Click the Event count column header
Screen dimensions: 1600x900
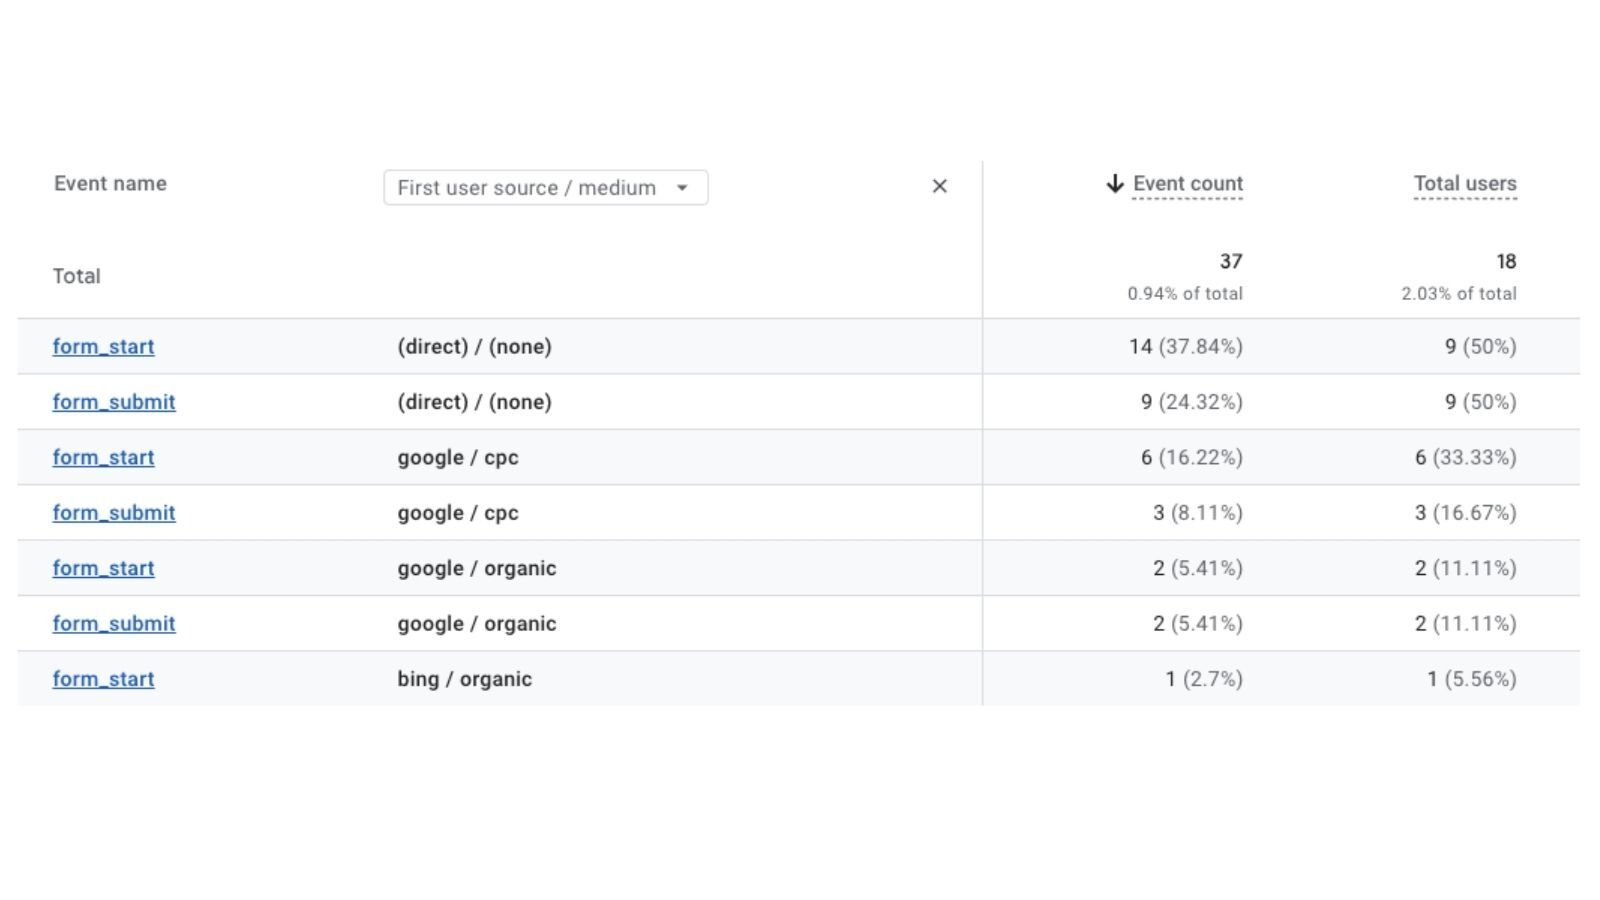(x=1188, y=183)
